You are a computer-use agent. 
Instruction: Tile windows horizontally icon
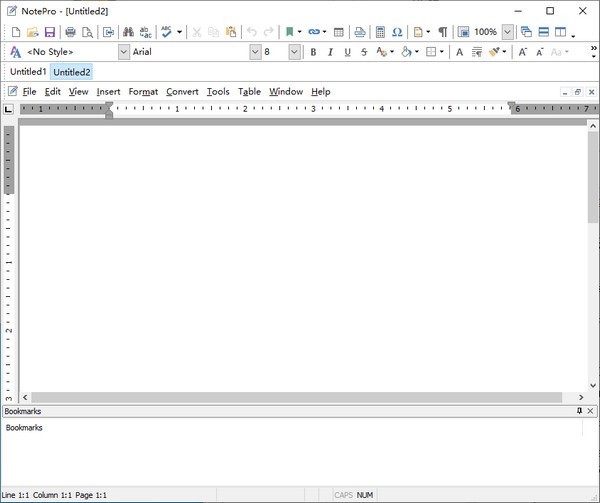(x=544, y=32)
